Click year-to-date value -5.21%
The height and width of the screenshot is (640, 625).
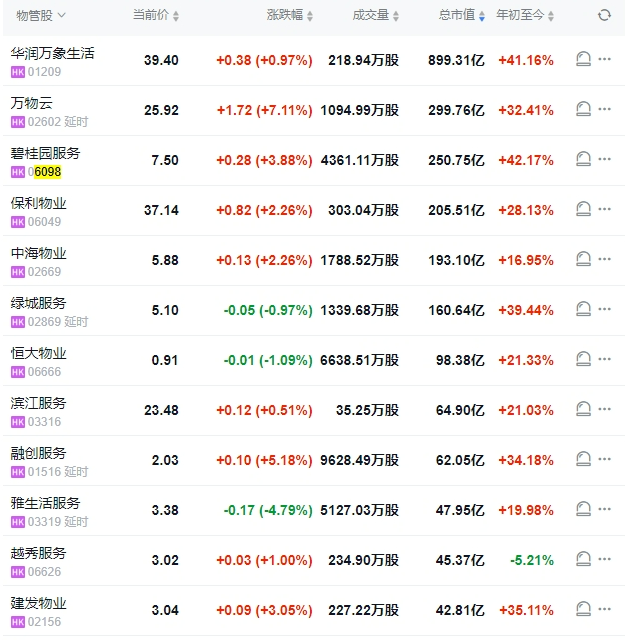pyautogui.click(x=532, y=560)
